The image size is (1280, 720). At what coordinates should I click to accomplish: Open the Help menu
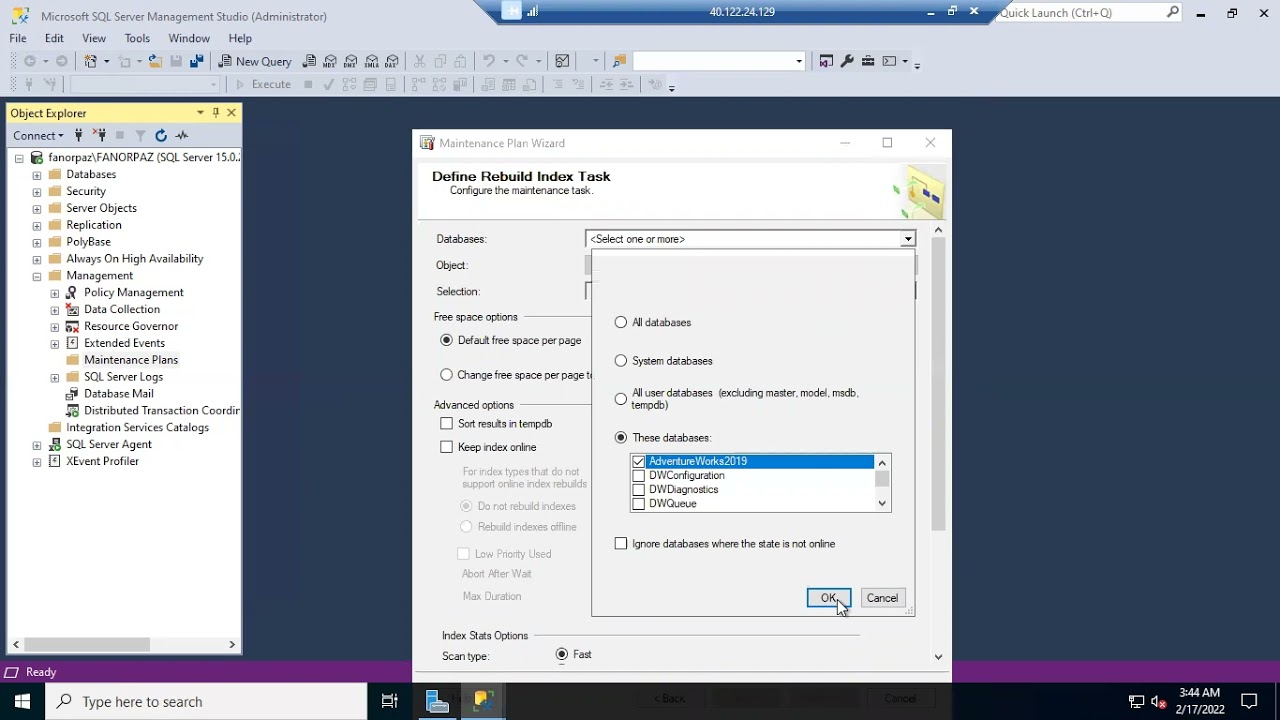tap(240, 38)
